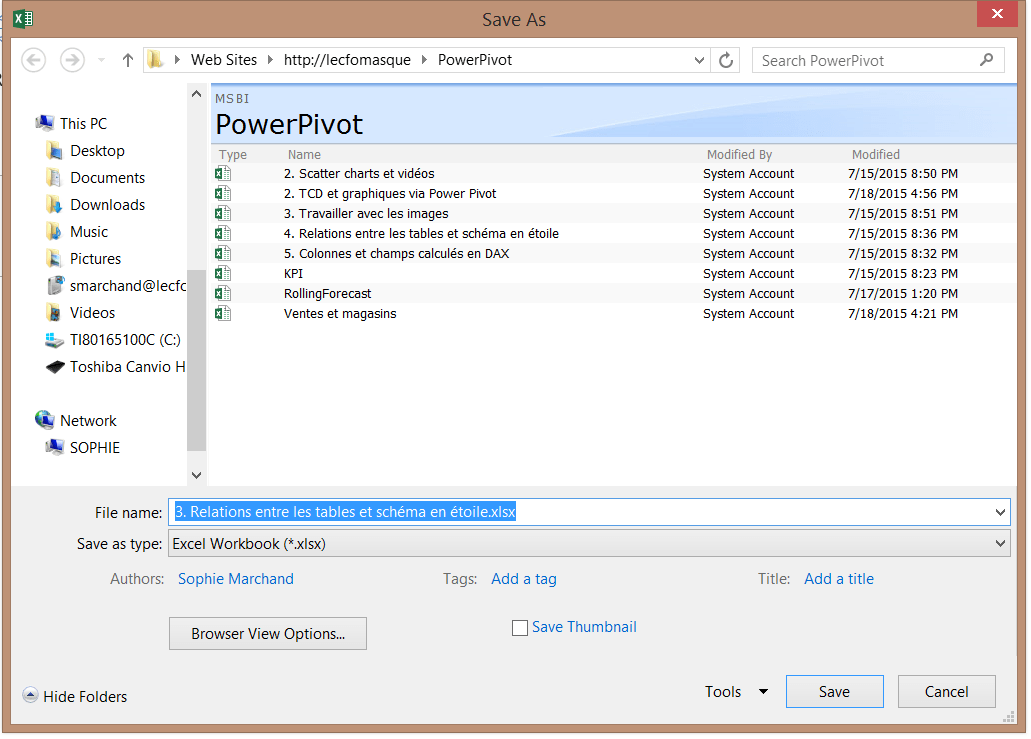Click the Browser View Options button
This screenshot has width=1031, height=739.
[268, 633]
